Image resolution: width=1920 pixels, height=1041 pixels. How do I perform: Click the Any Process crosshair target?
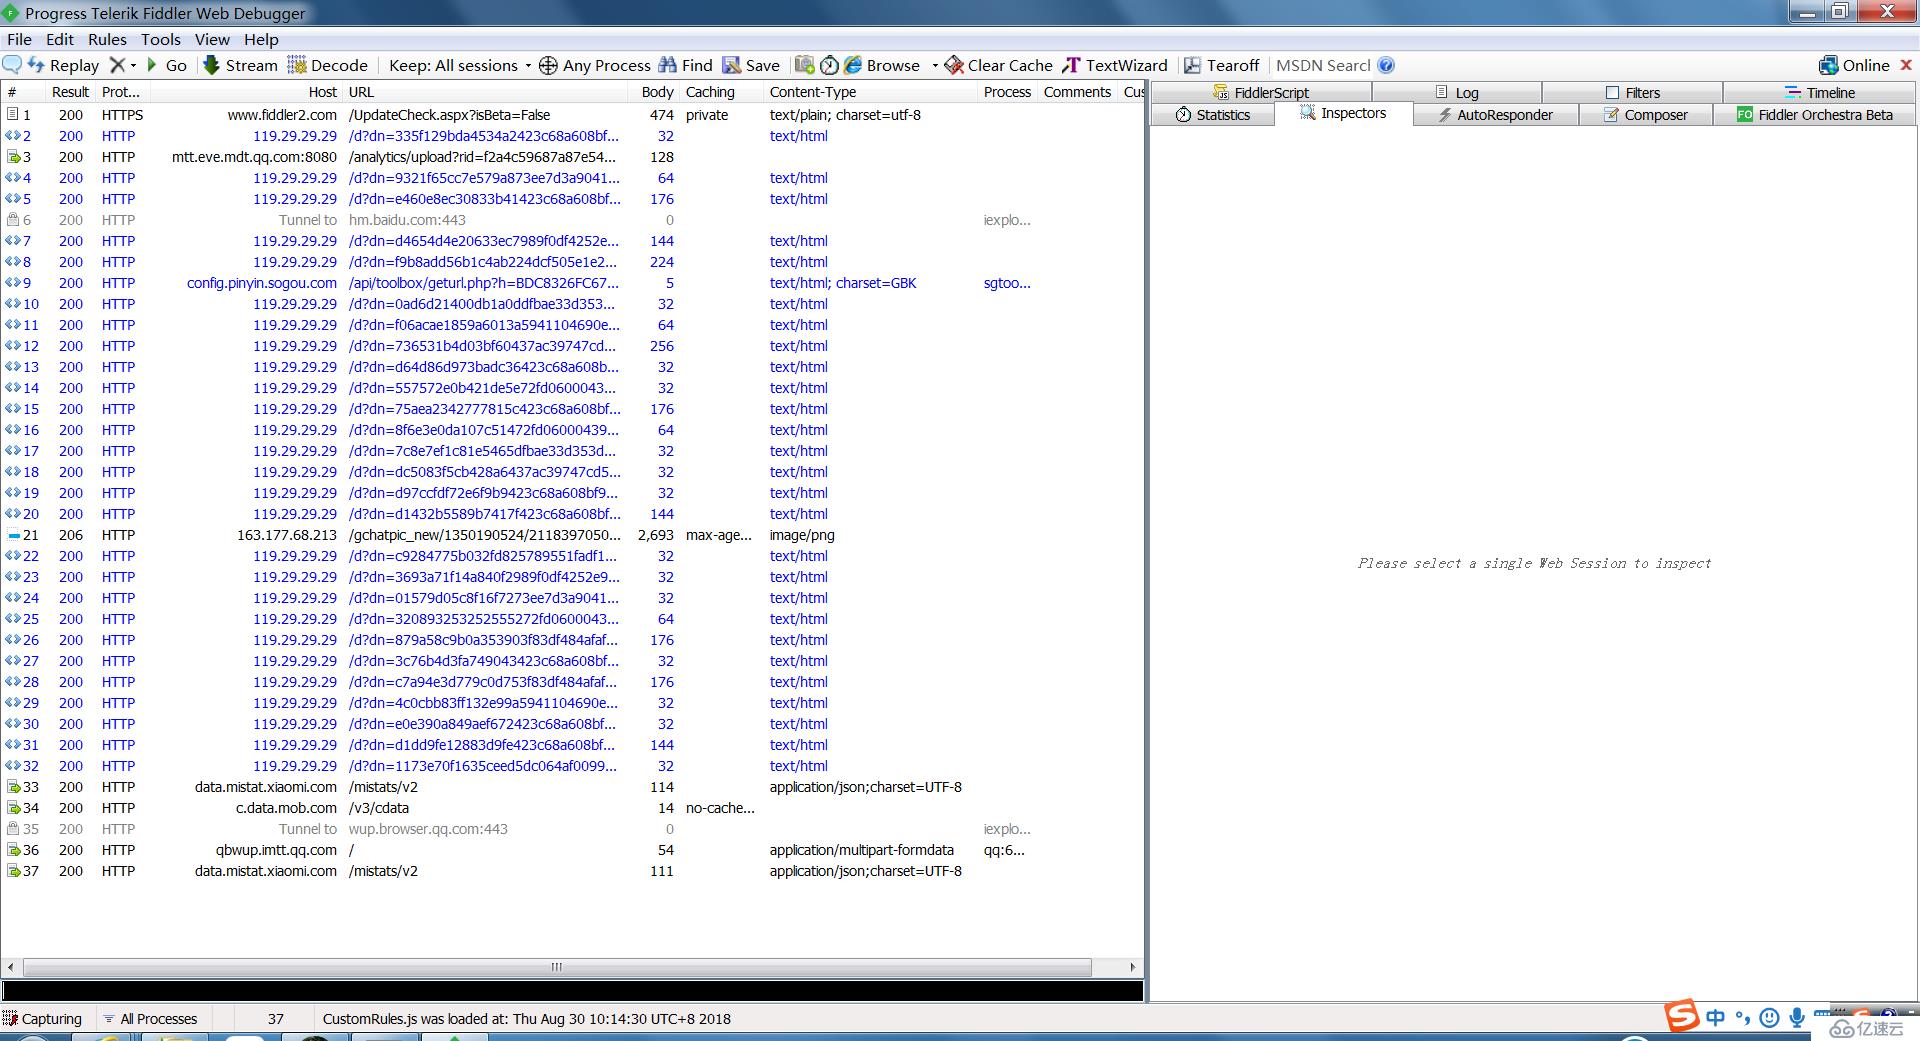pyautogui.click(x=595, y=65)
